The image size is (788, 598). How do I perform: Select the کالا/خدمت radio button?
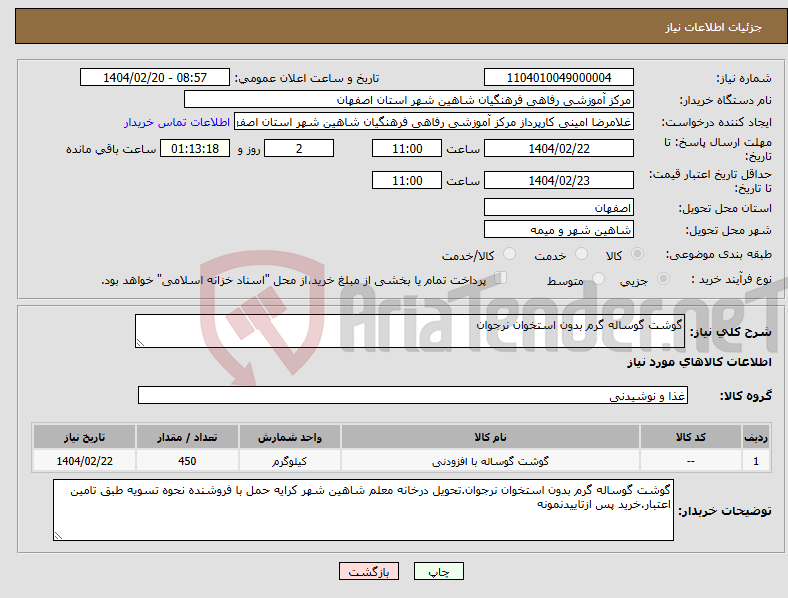tap(509, 254)
